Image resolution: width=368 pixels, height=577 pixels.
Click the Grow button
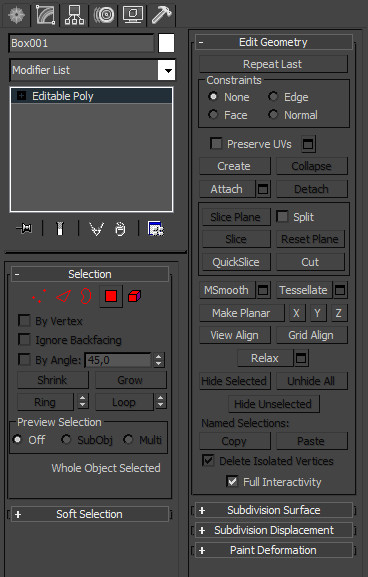pyautogui.click(x=131, y=380)
